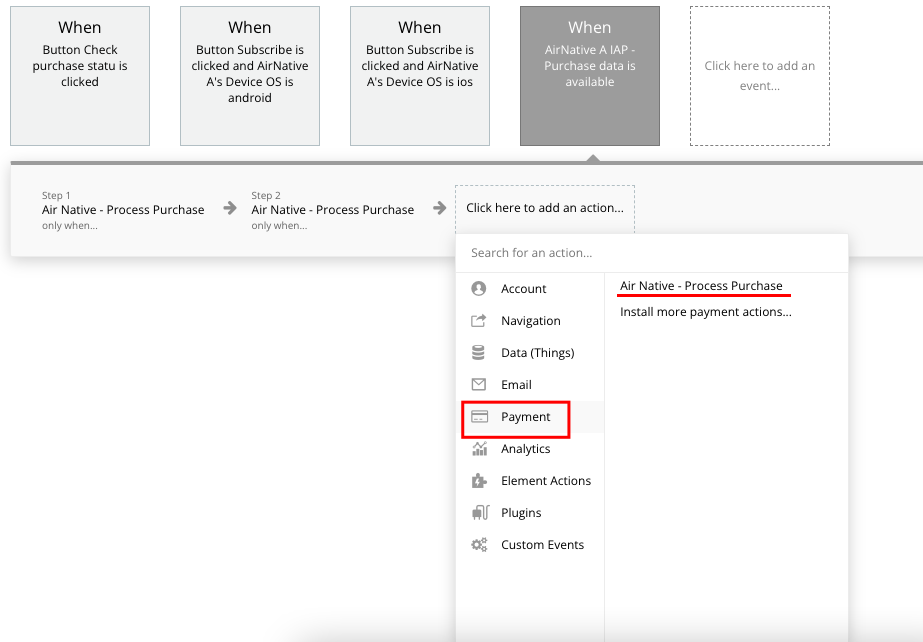923x642 pixels.
Task: Click here to add an event box
Action: [x=759, y=76]
